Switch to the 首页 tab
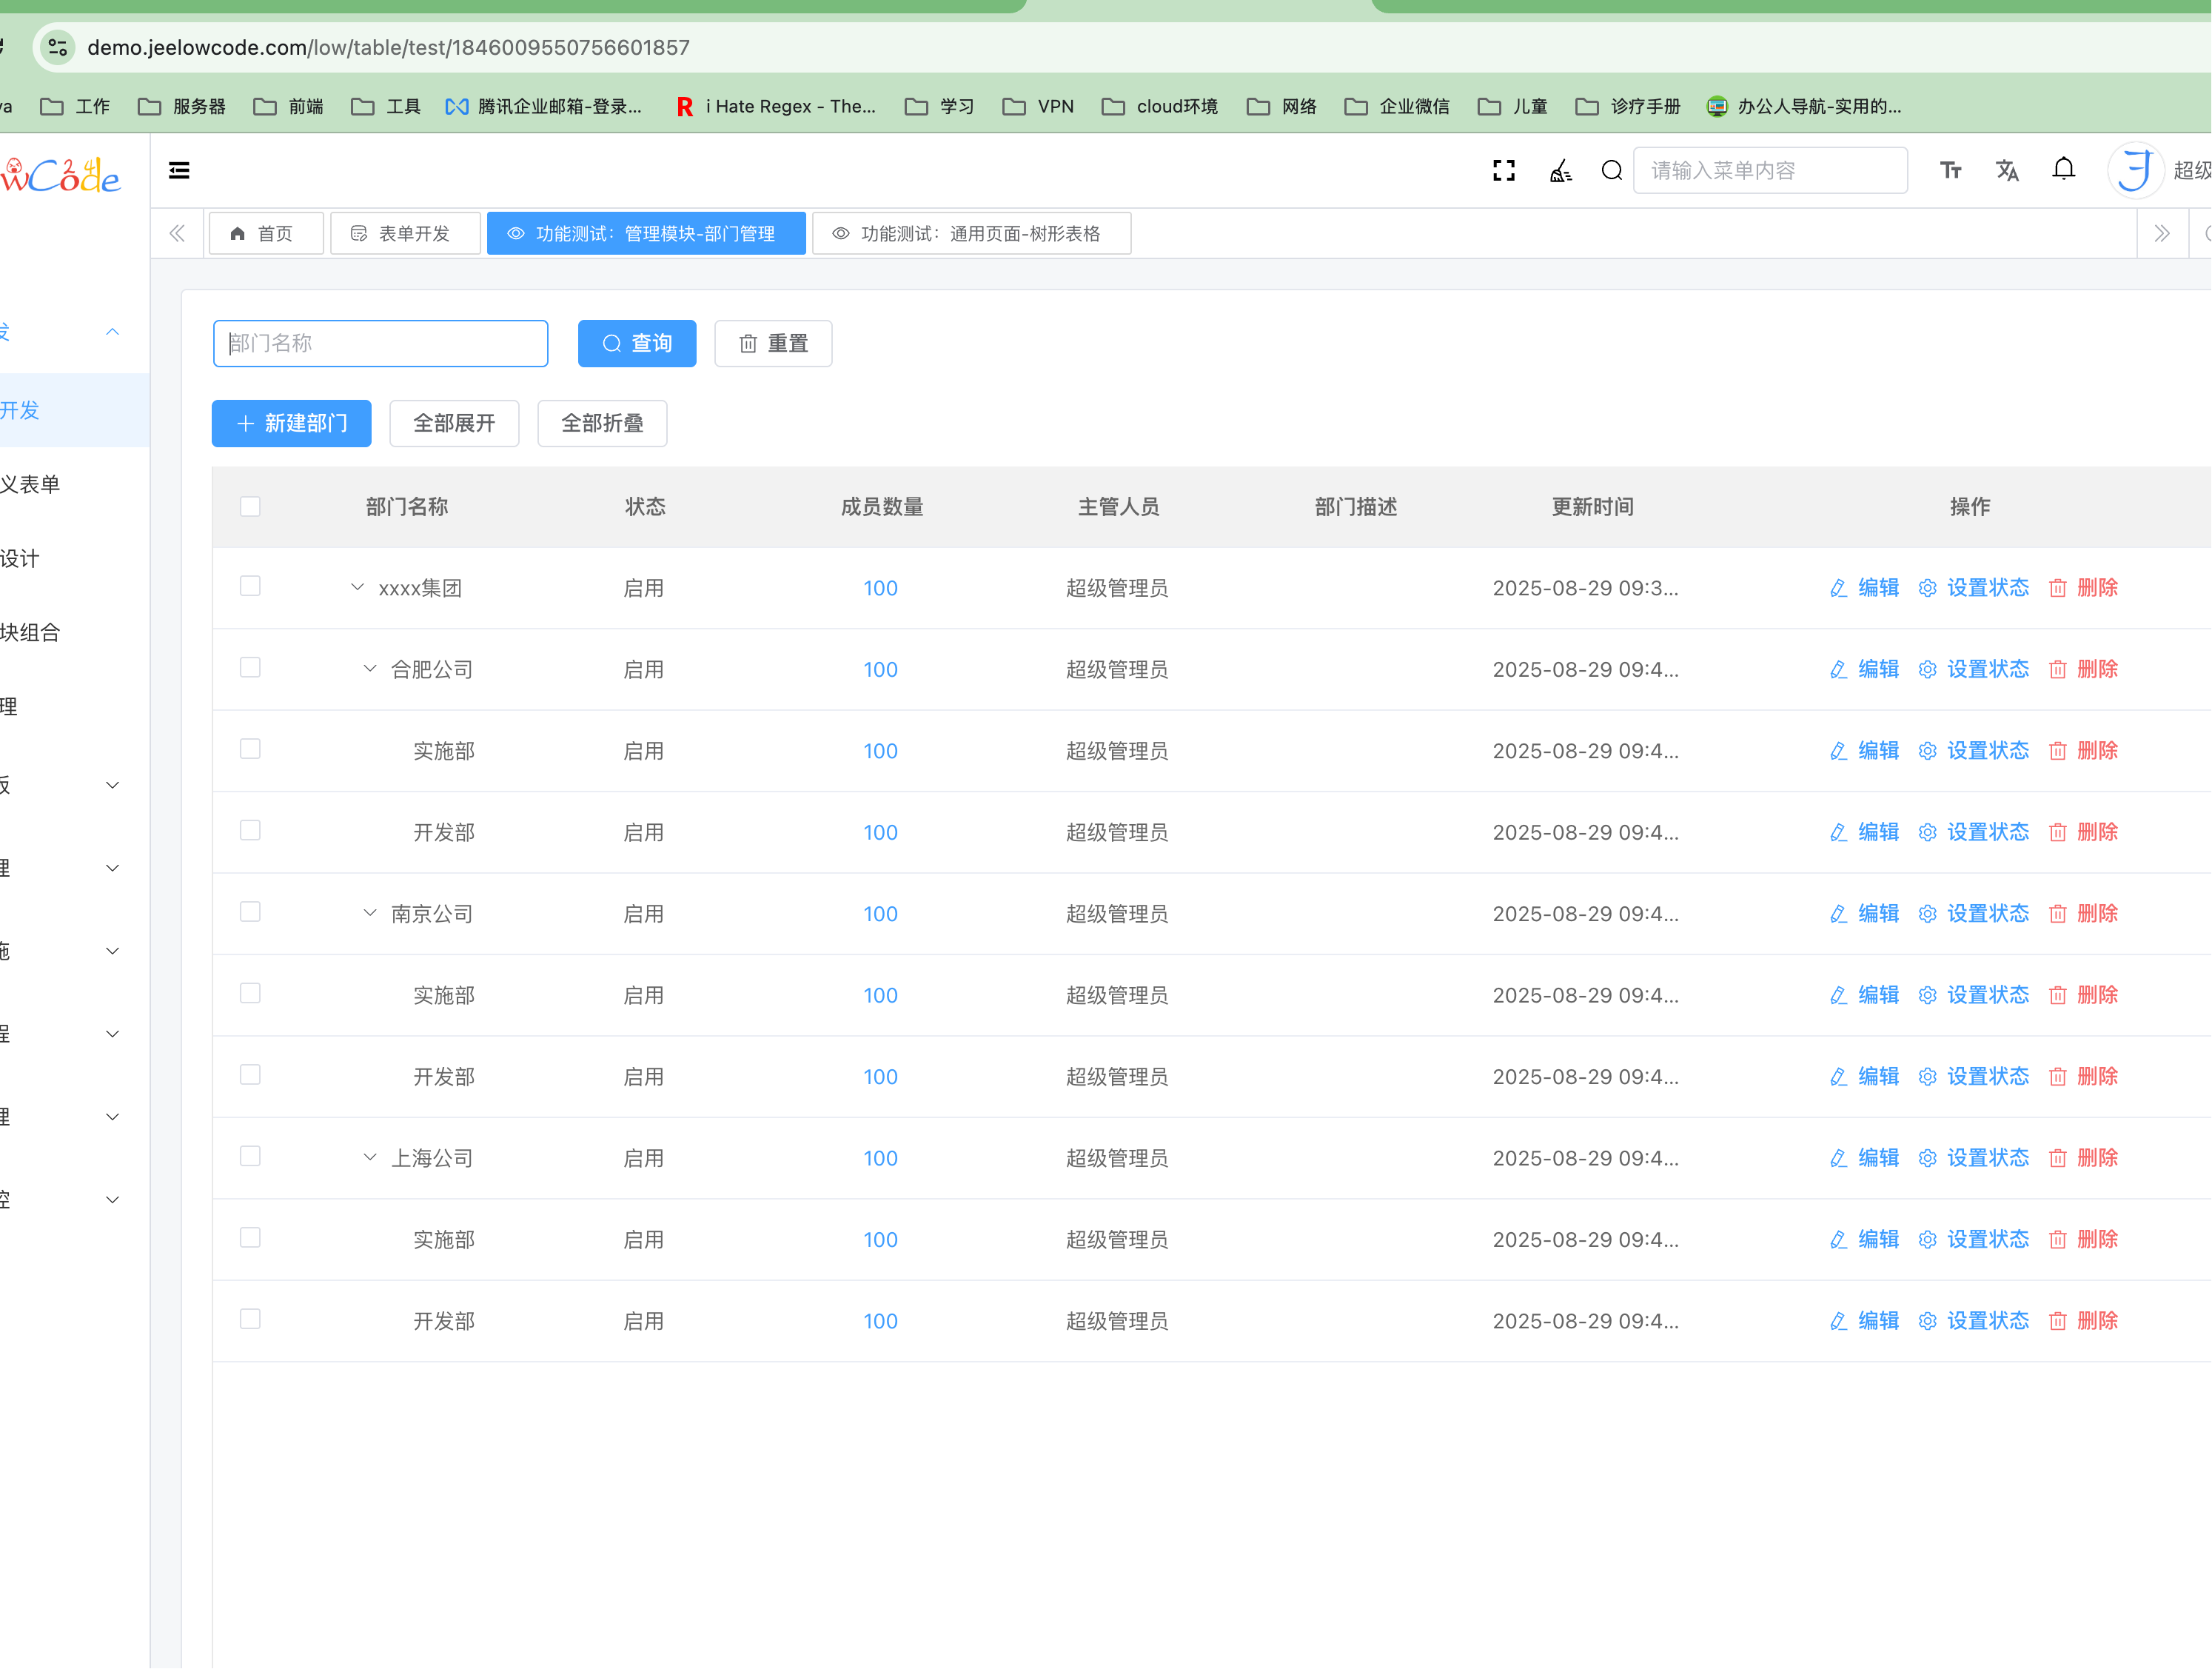The height and width of the screenshot is (1669, 2212). pyautogui.click(x=265, y=233)
